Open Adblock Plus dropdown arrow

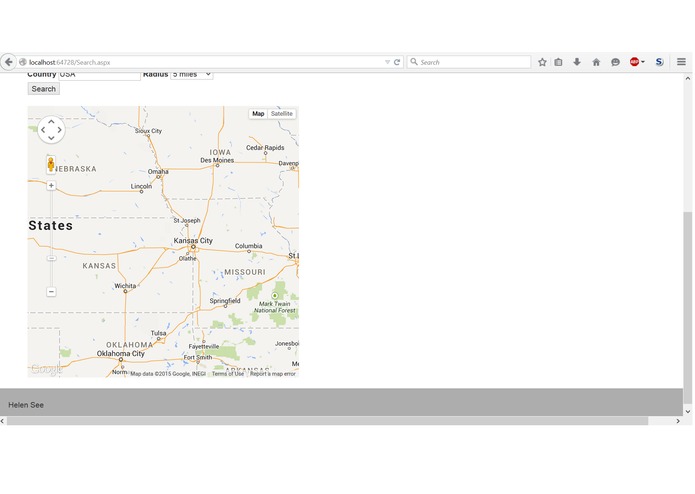(x=643, y=62)
